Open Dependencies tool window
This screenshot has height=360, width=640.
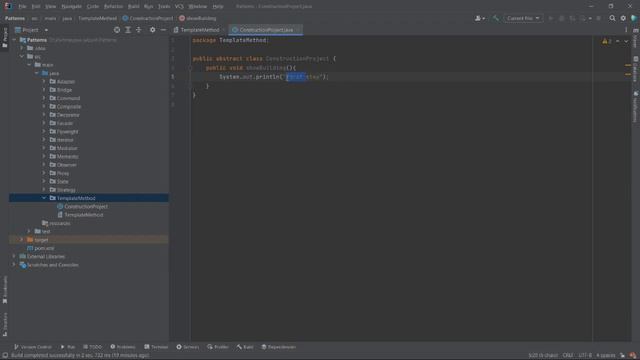(x=279, y=347)
